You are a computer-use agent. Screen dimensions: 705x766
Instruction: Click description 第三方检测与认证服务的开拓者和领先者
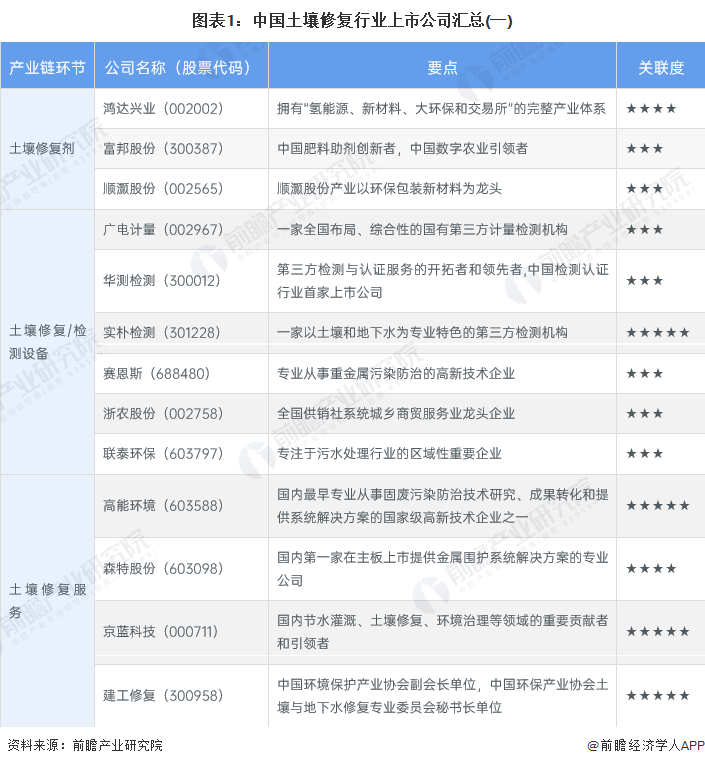pyautogui.click(x=443, y=281)
